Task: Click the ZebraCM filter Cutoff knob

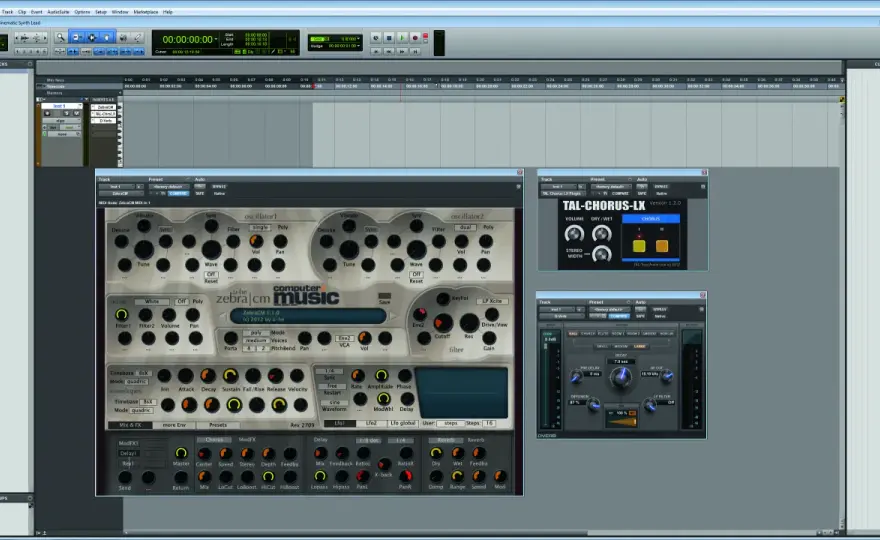Action: click(443, 322)
